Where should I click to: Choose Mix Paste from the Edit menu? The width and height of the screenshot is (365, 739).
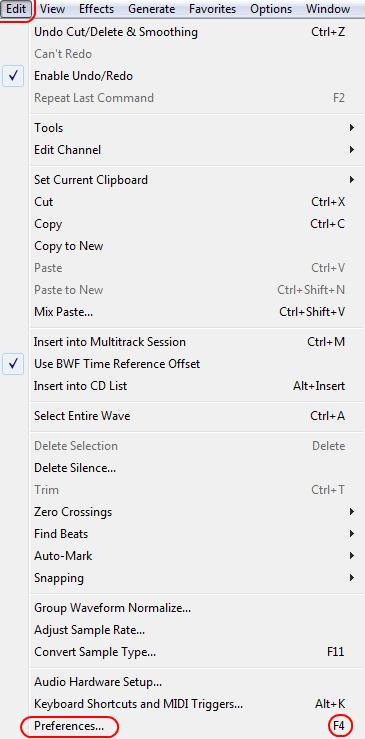(189, 312)
